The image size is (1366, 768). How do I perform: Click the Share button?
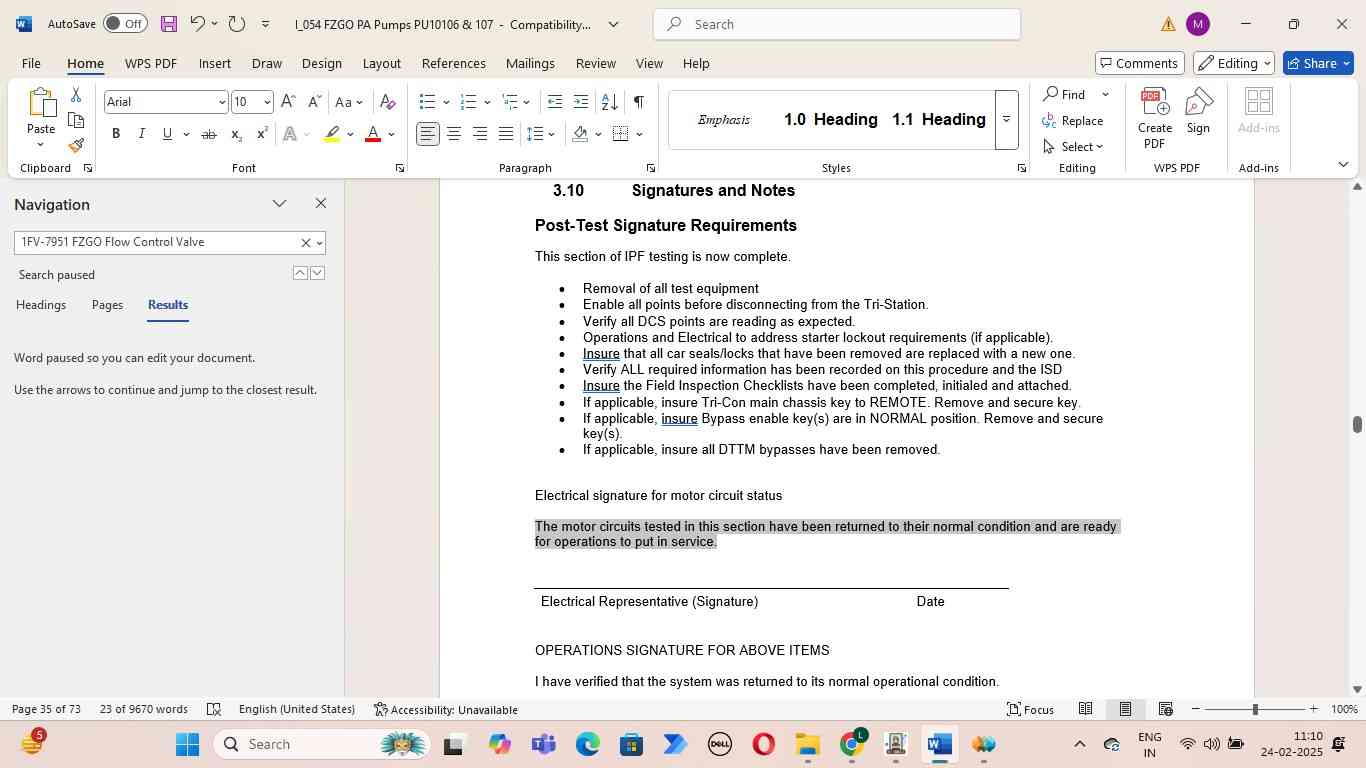pyautogui.click(x=1317, y=63)
